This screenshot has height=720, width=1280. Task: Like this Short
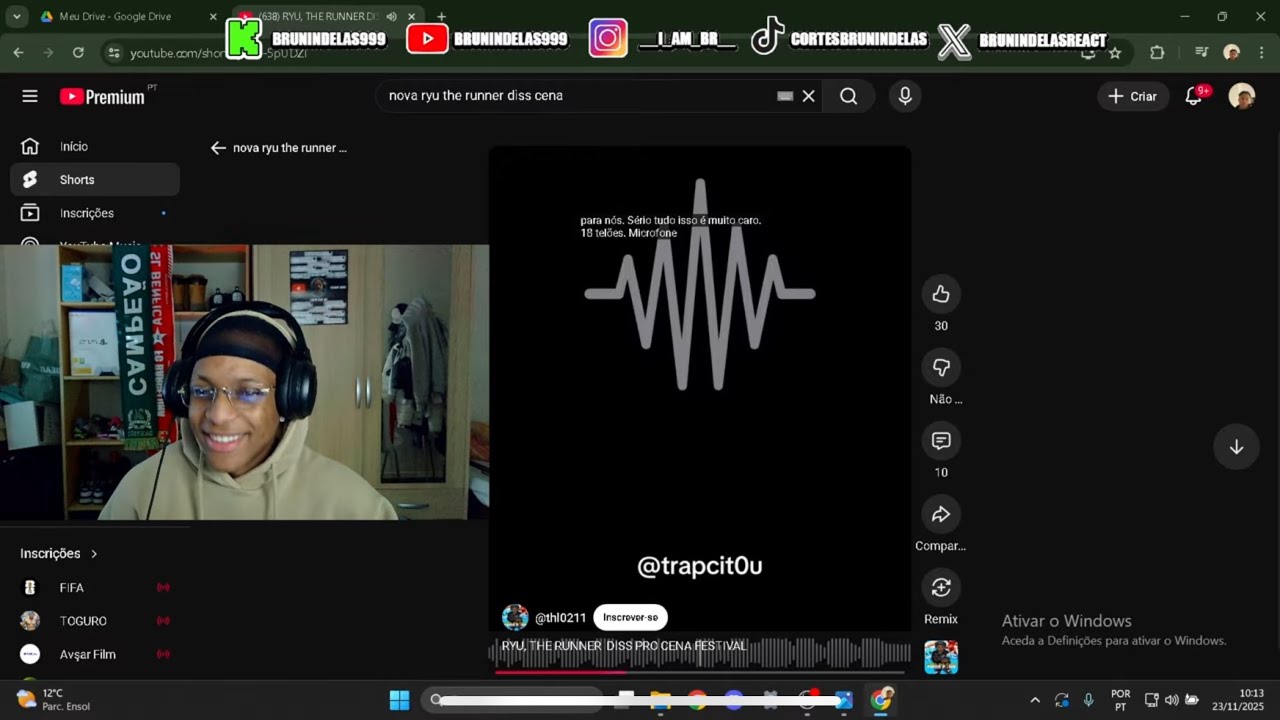pos(941,294)
